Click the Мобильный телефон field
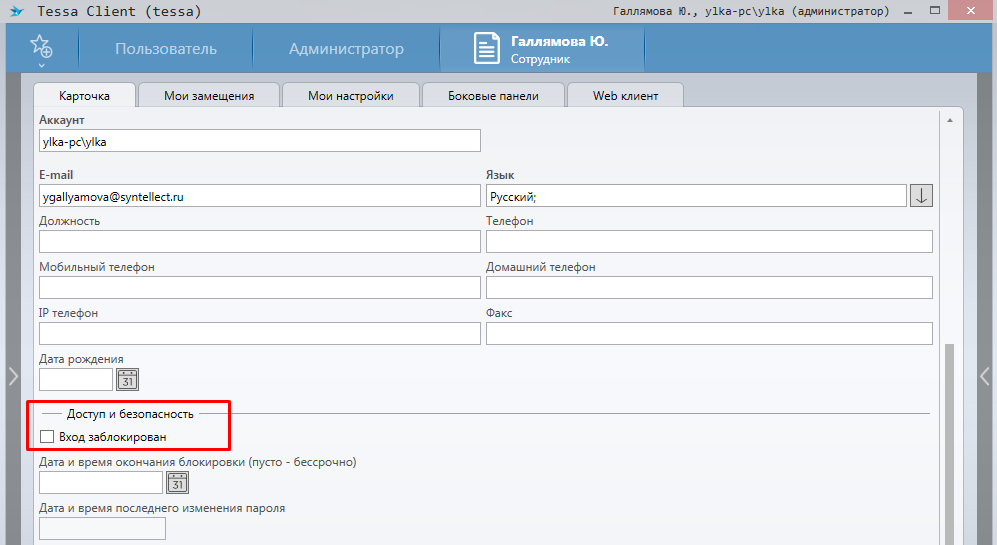997x545 pixels. coord(259,287)
